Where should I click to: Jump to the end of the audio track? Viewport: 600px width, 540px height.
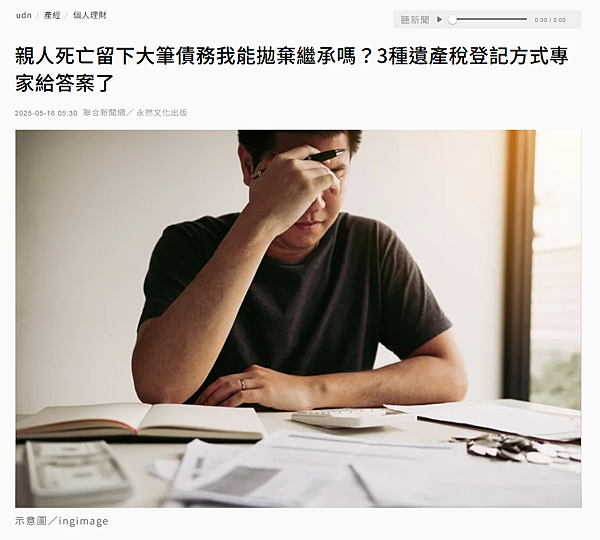coord(526,20)
